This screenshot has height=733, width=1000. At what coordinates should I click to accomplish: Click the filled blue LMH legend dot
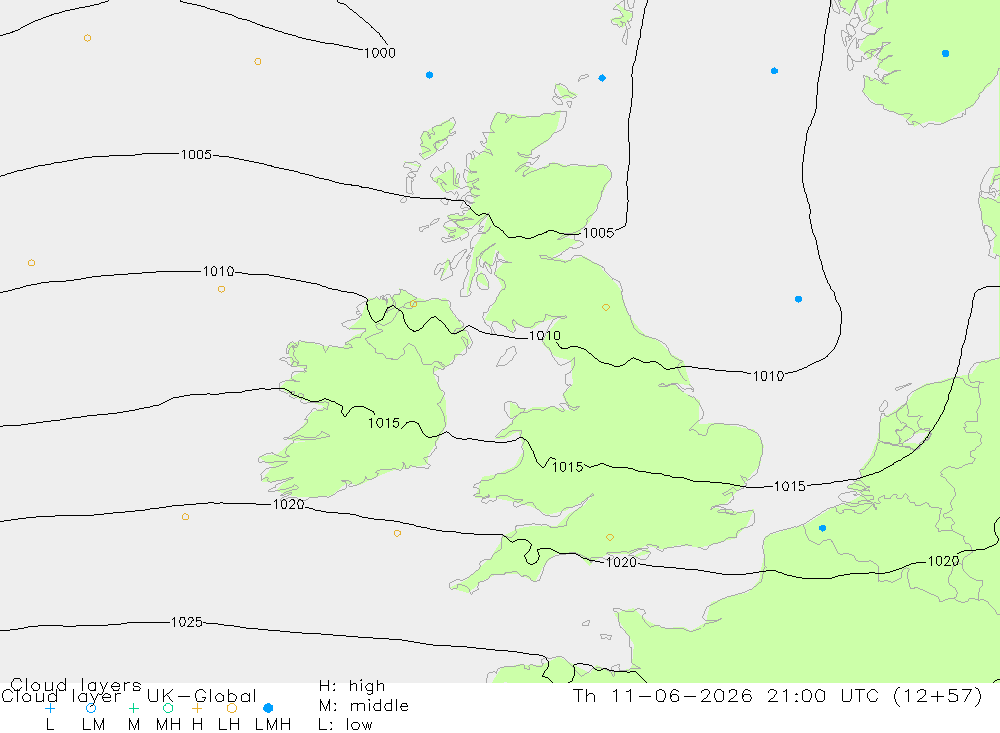268,708
